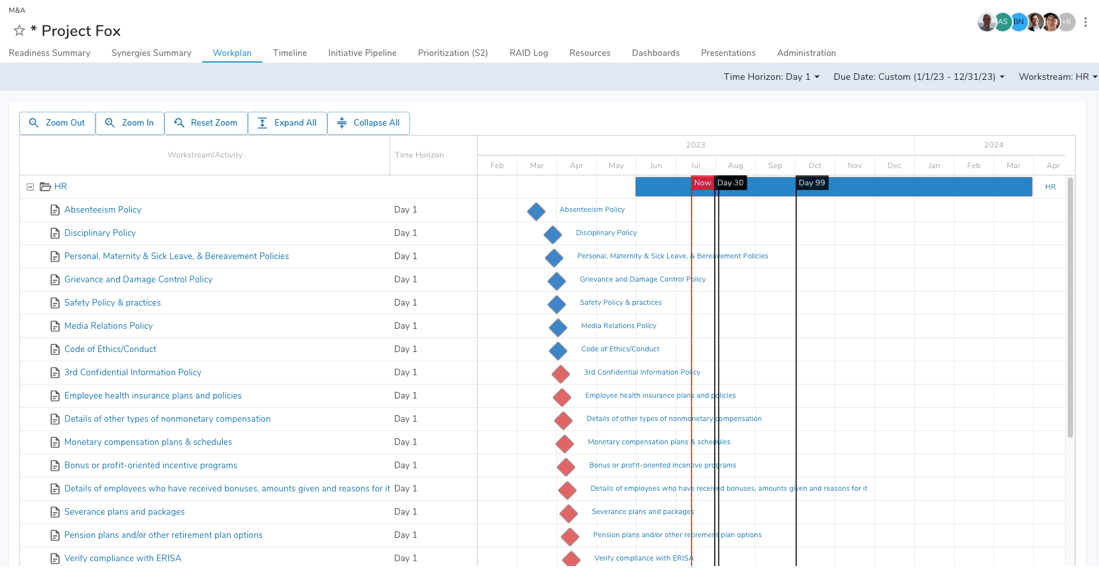Click the Day 99 timeline marker
The height and width of the screenshot is (568, 1099).
812,183
